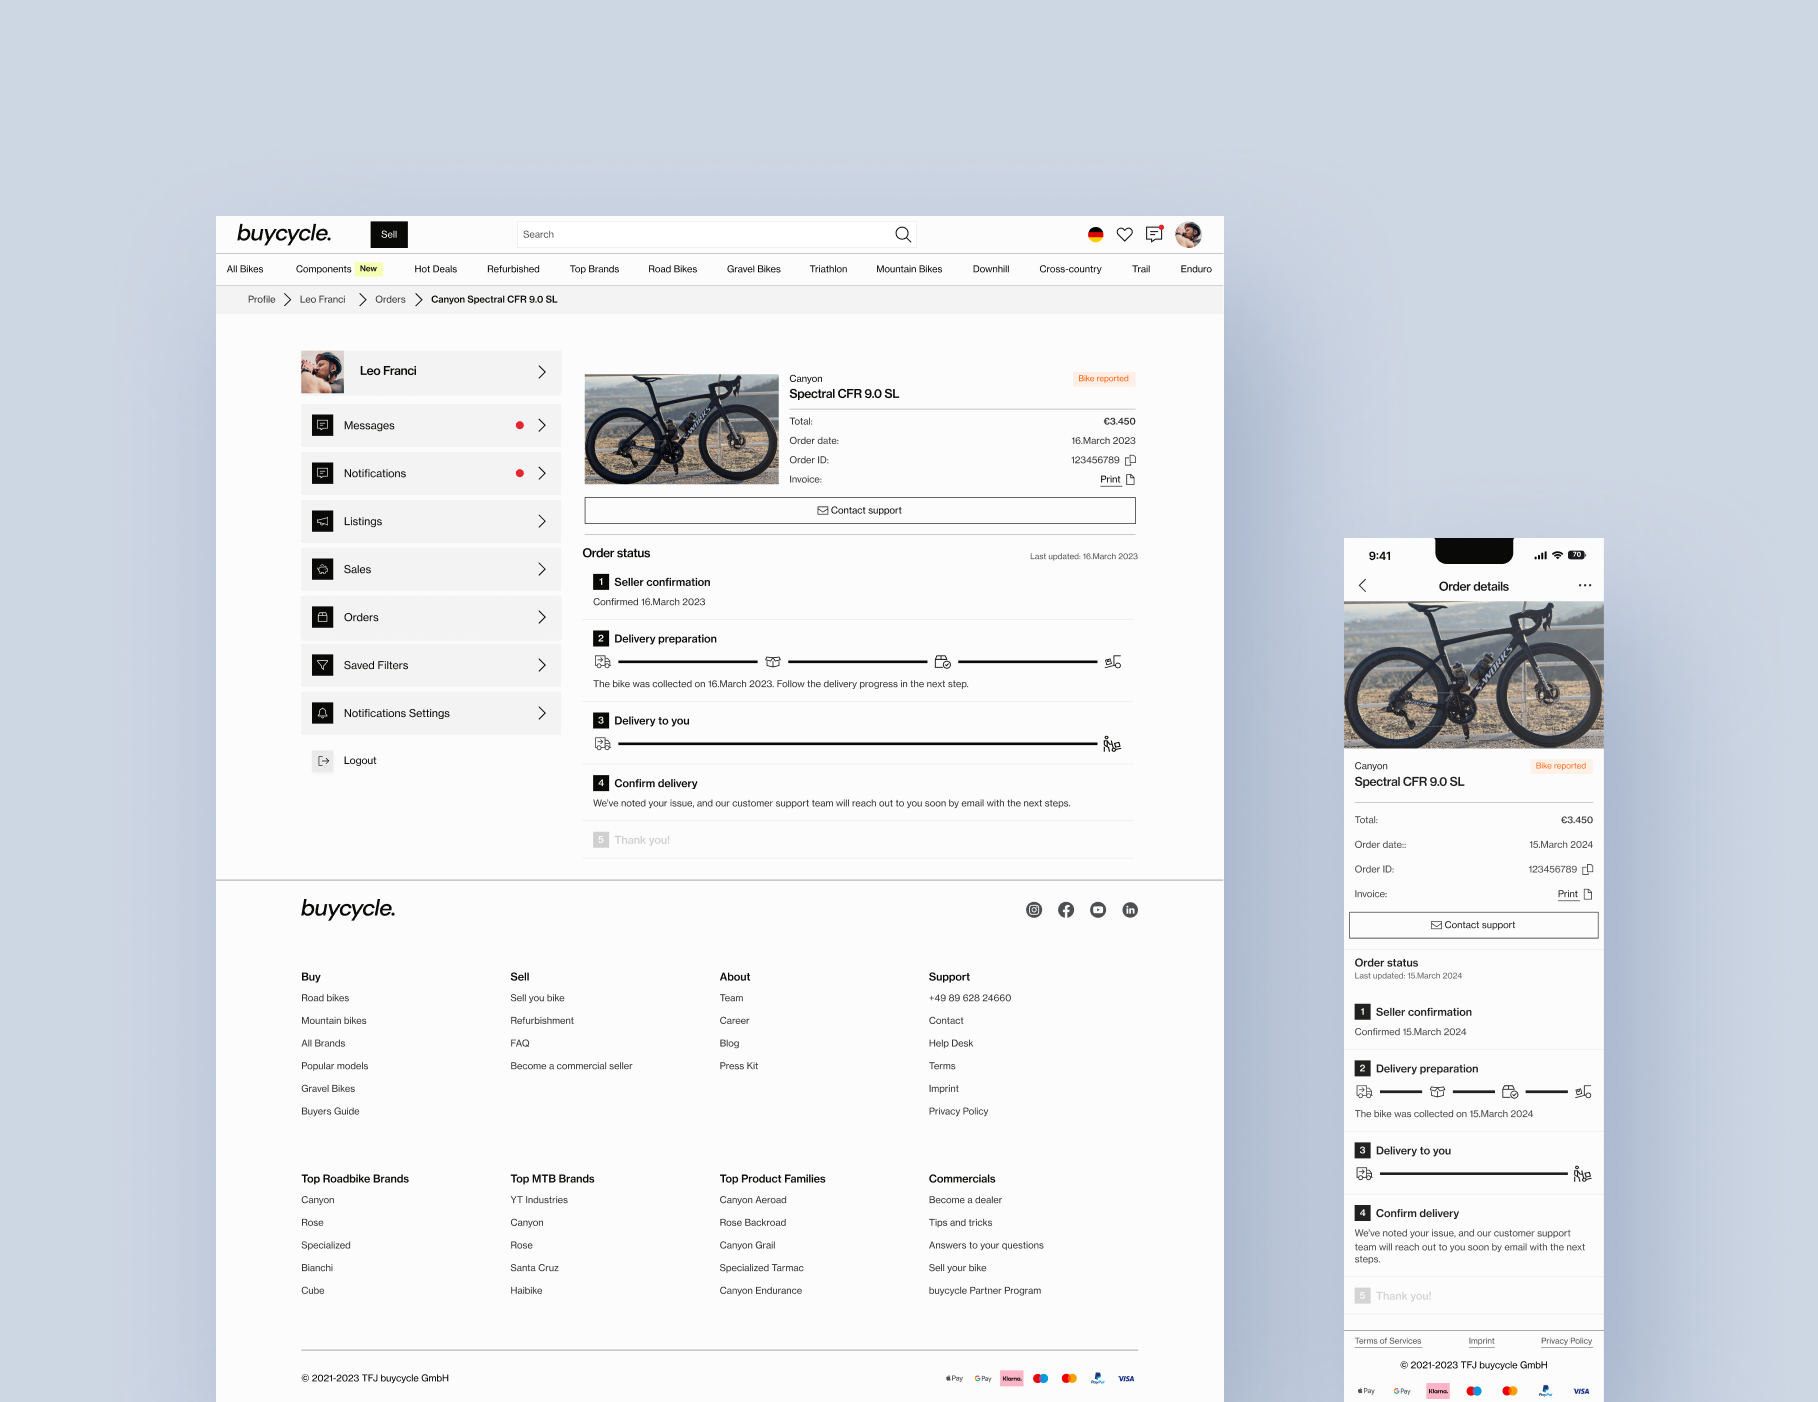
Task: Click the Press Kit footer link
Action: (x=739, y=1066)
